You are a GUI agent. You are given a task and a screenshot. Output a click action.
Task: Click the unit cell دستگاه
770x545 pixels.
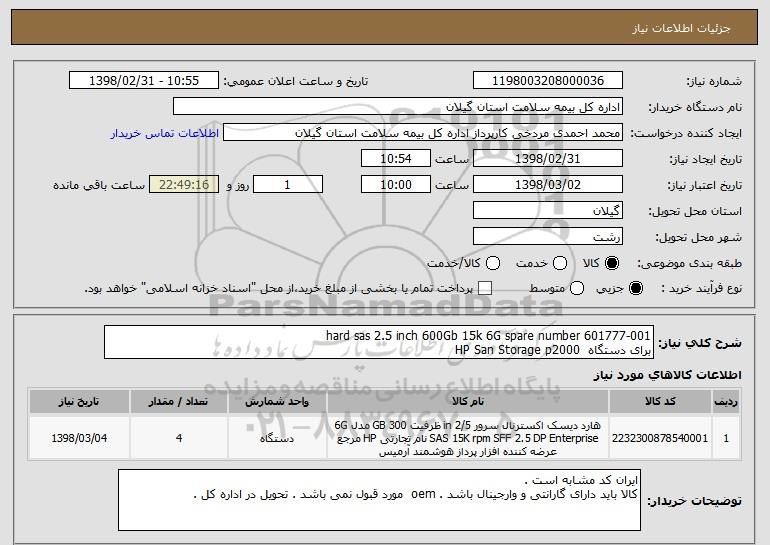(x=277, y=438)
